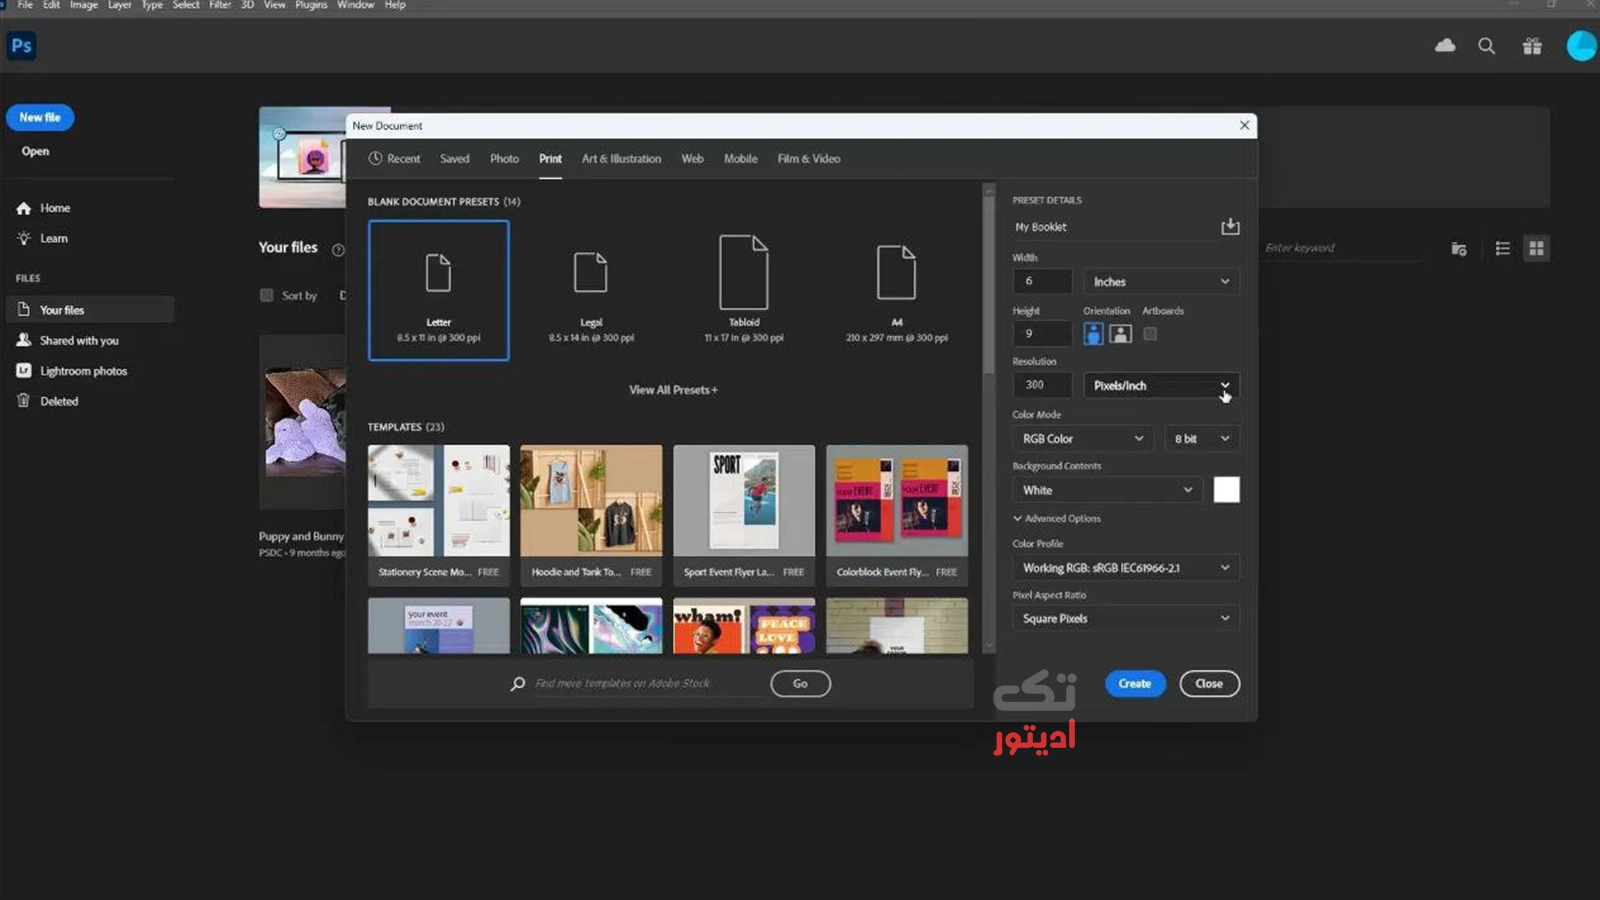1600x900 pixels.
Task: Click the white background color swatch
Action: tap(1226, 490)
